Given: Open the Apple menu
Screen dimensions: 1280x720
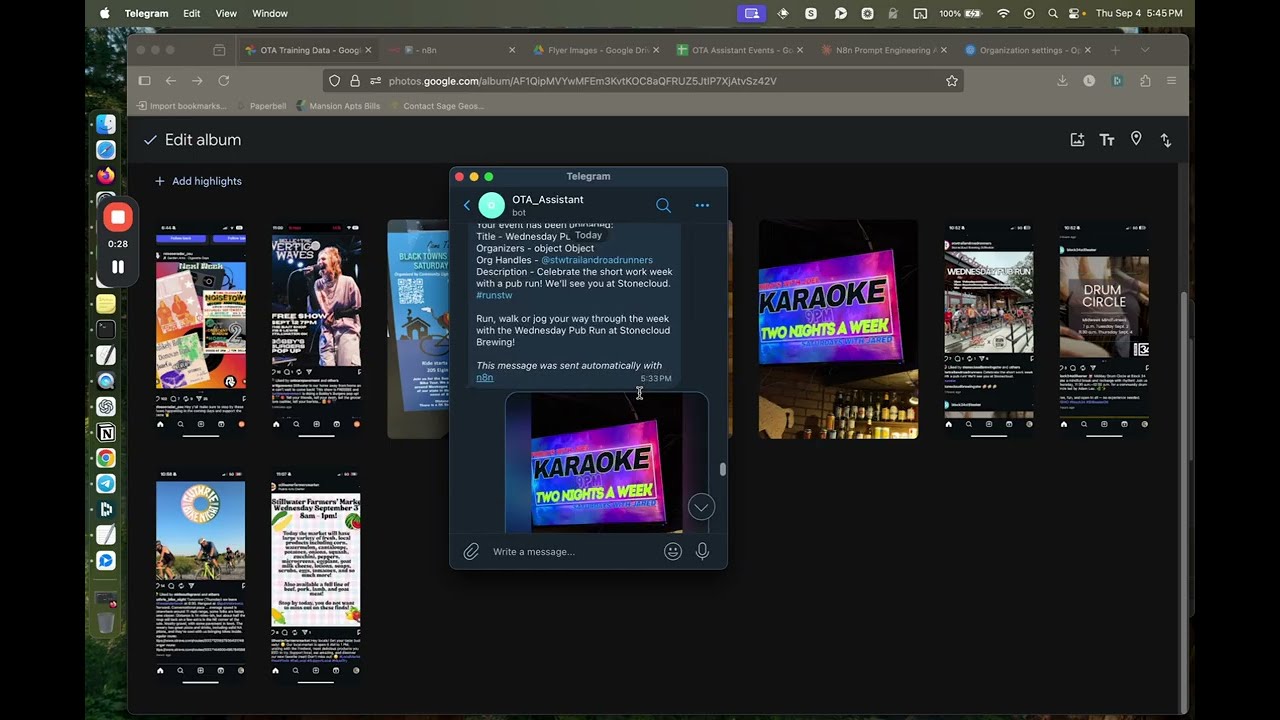Looking at the screenshot, I should coord(104,13).
